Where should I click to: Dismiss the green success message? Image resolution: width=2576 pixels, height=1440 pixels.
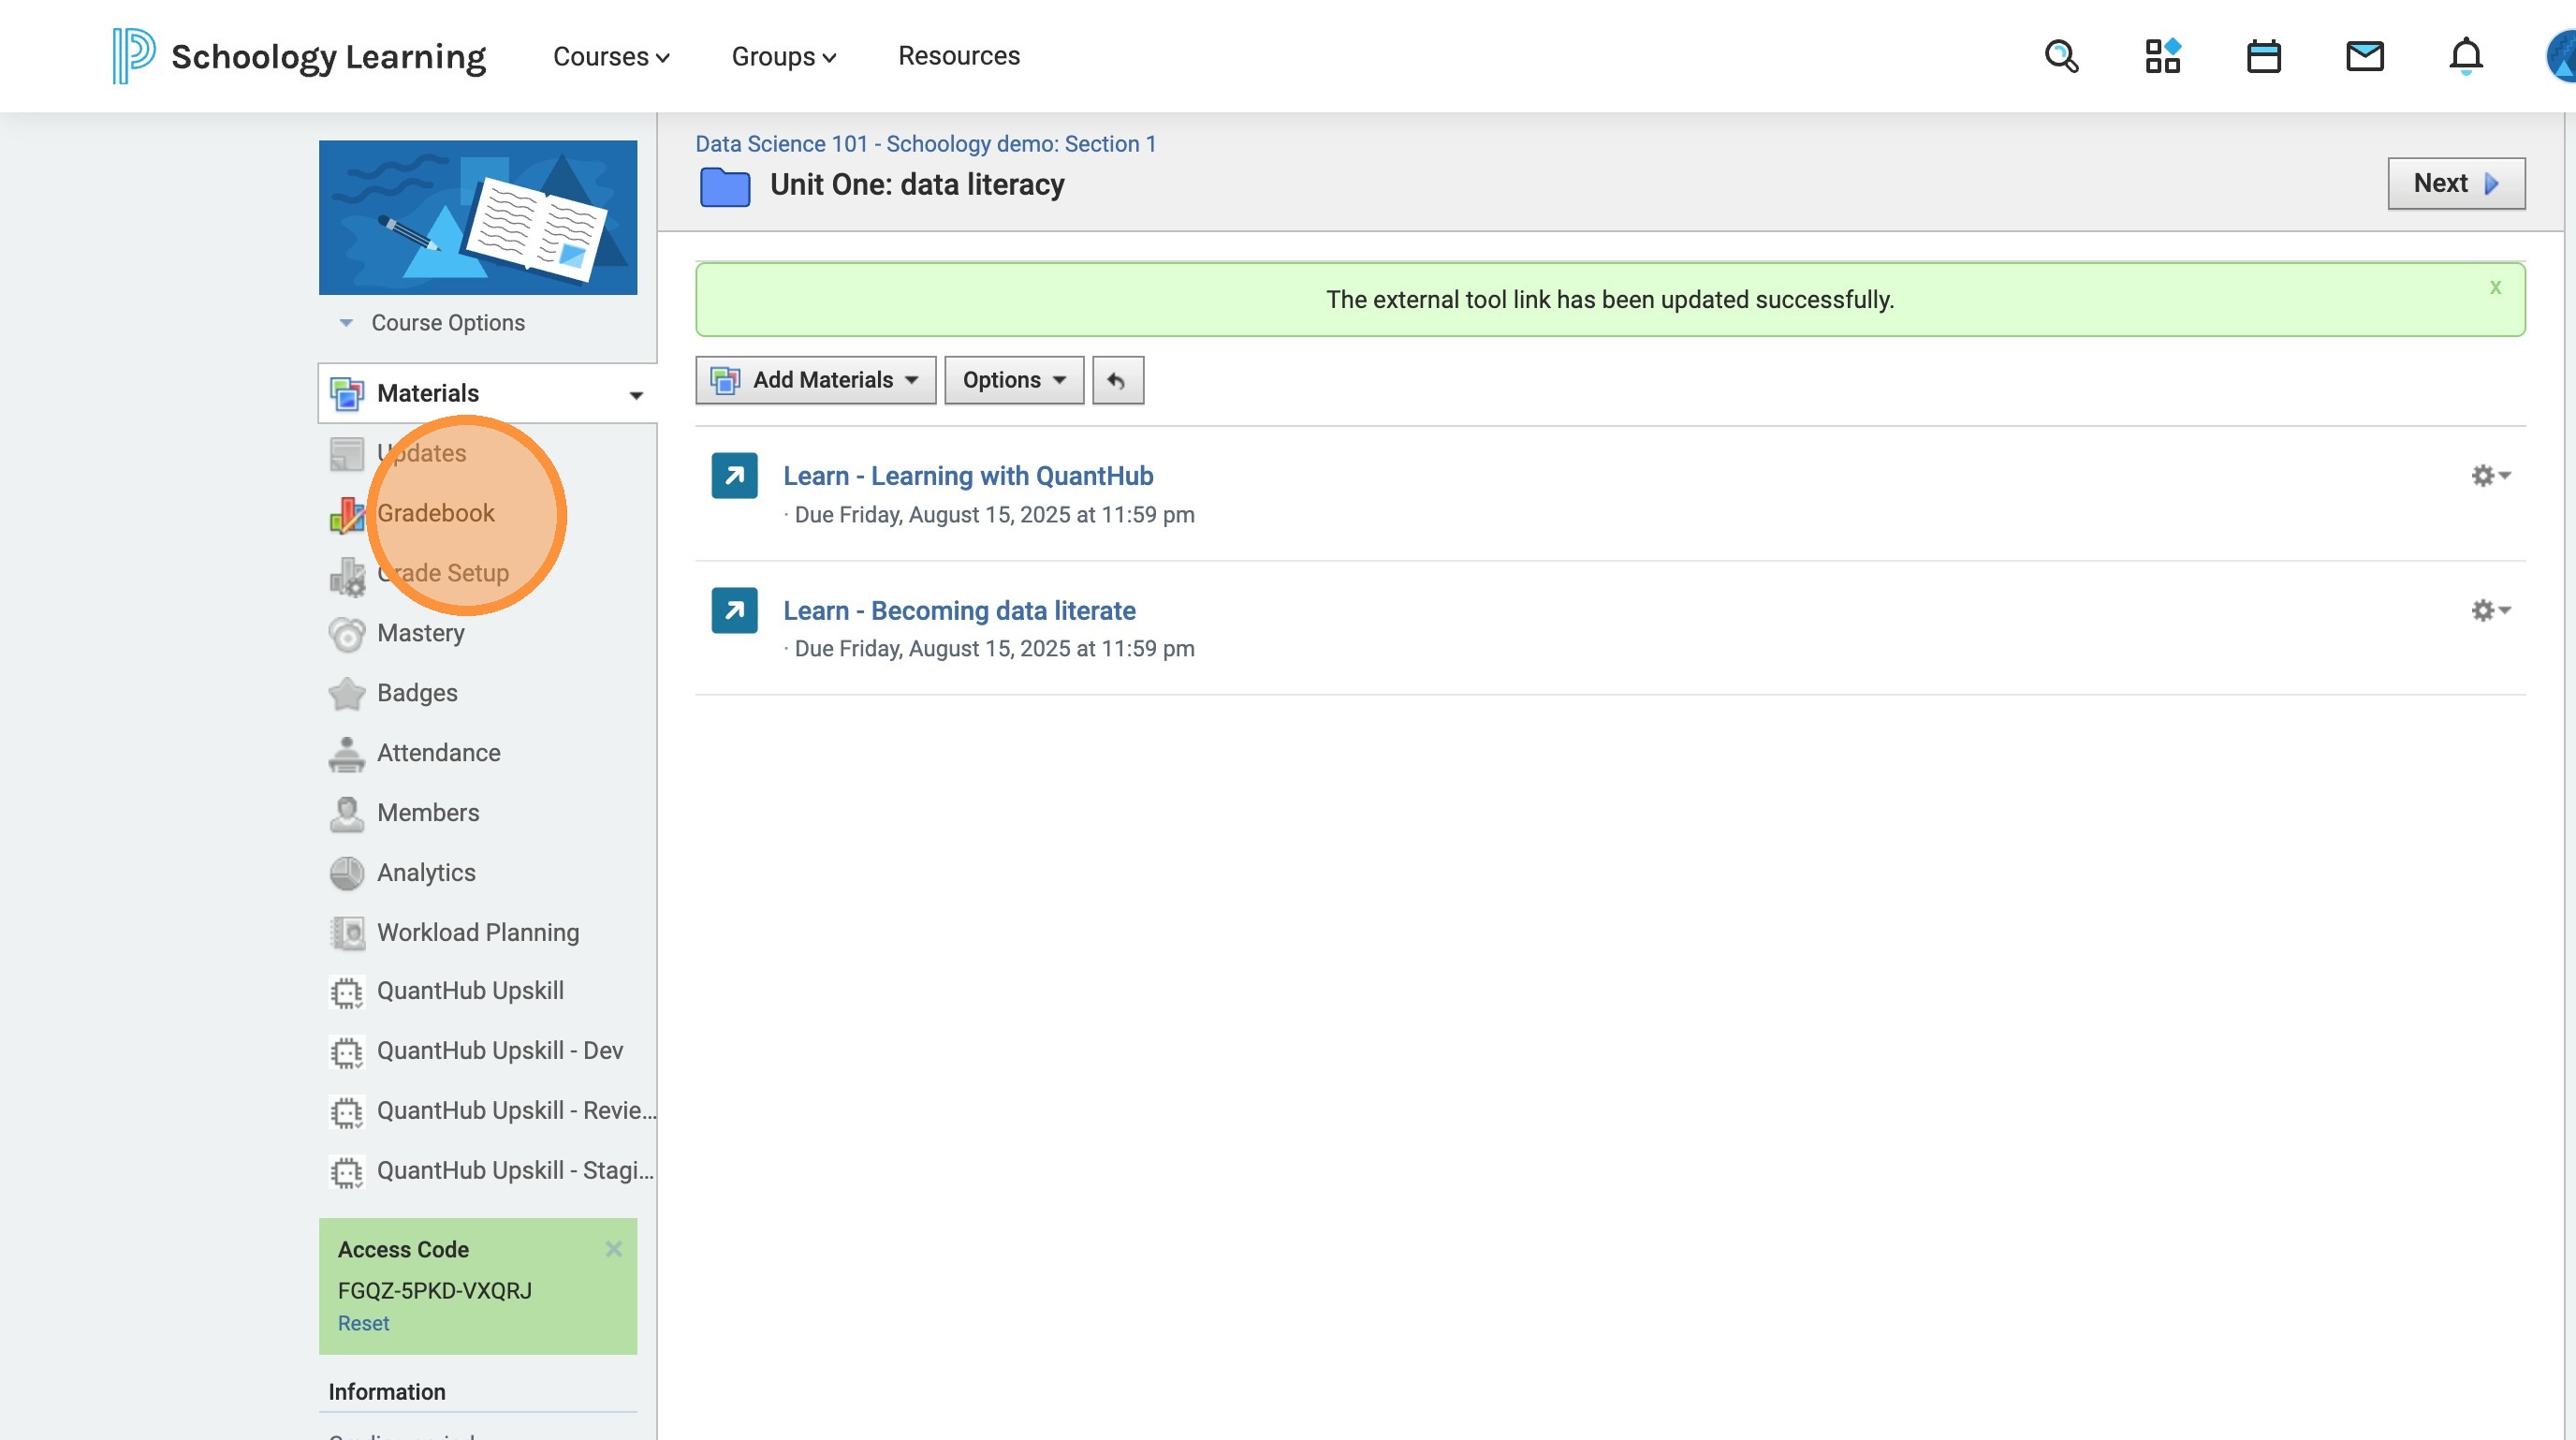pyautogui.click(x=2495, y=288)
